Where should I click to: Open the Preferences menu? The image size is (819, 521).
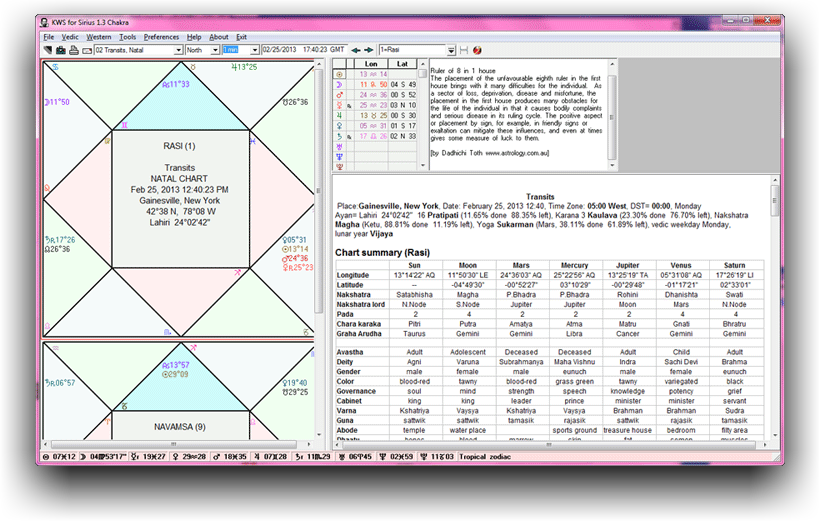point(161,36)
